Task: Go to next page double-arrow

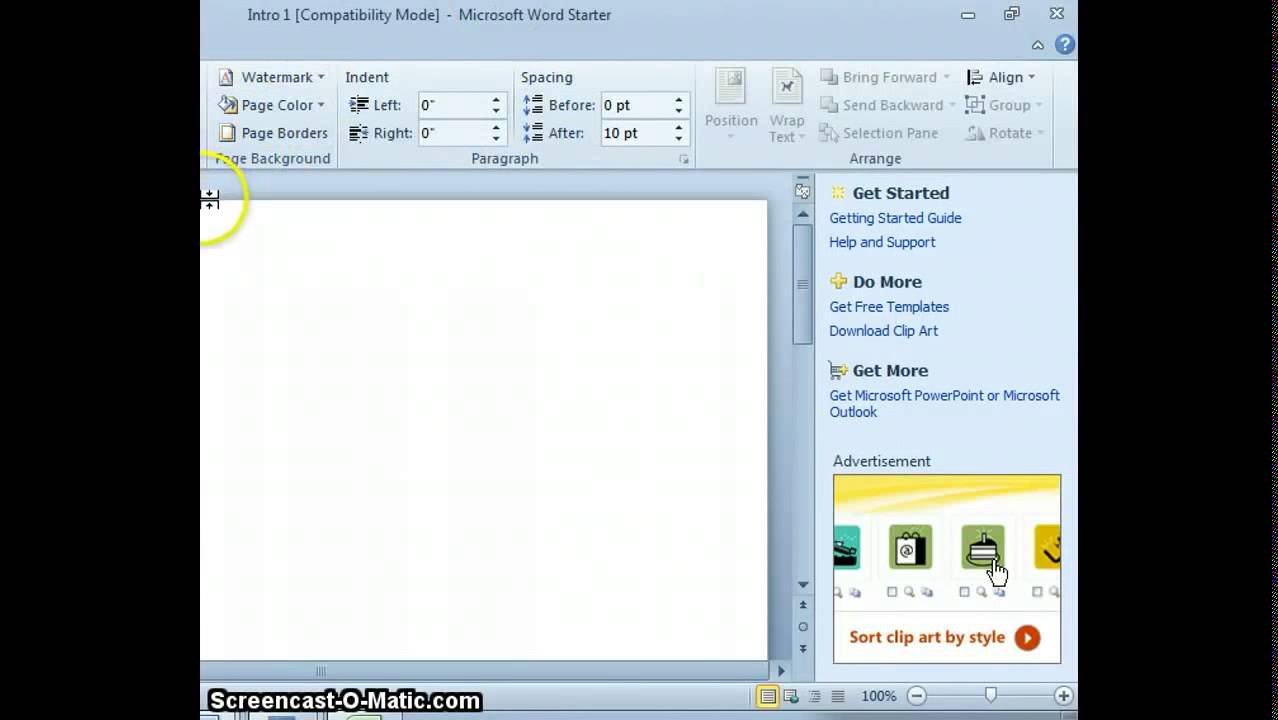Action: point(802,648)
